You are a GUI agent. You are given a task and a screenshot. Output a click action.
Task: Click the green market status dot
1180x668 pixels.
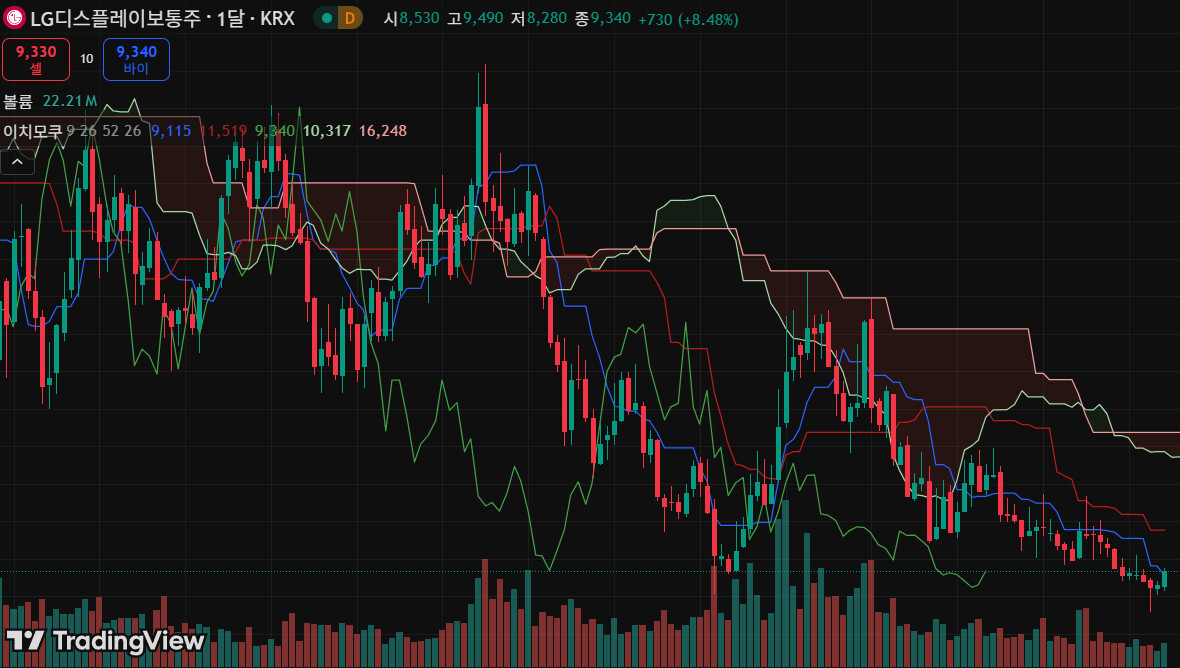327,17
